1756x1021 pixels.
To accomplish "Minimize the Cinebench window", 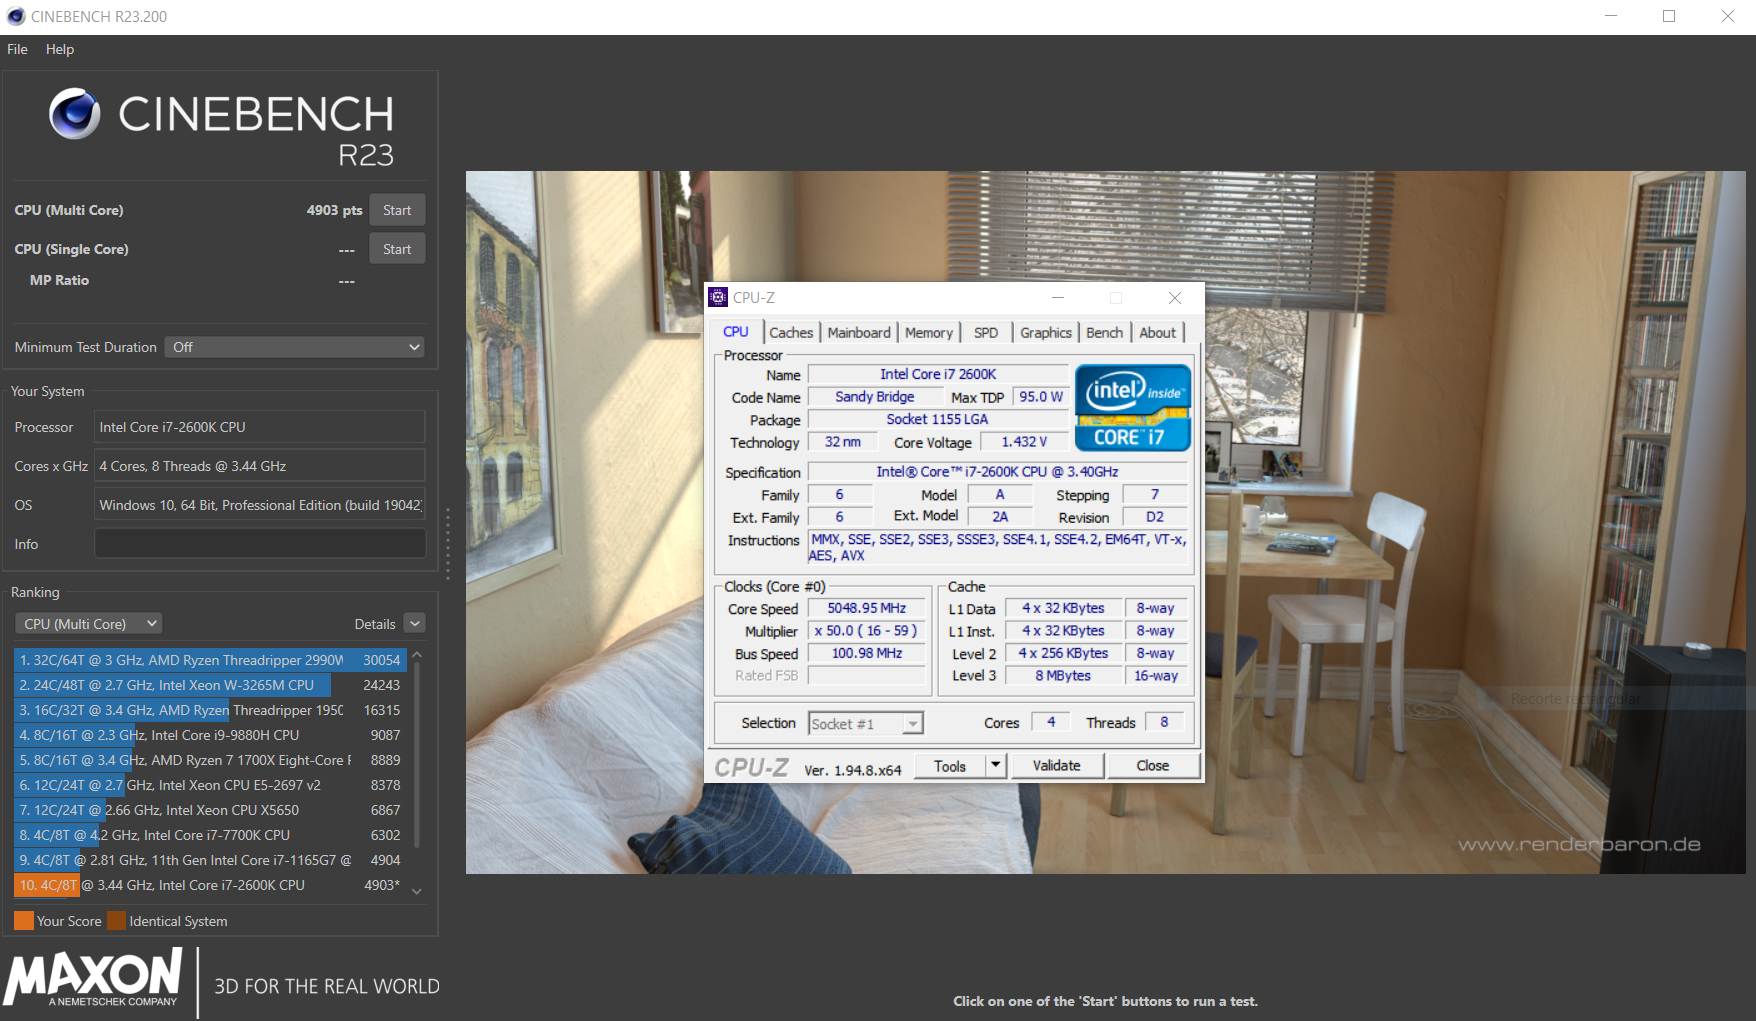I will pyautogui.click(x=1611, y=16).
